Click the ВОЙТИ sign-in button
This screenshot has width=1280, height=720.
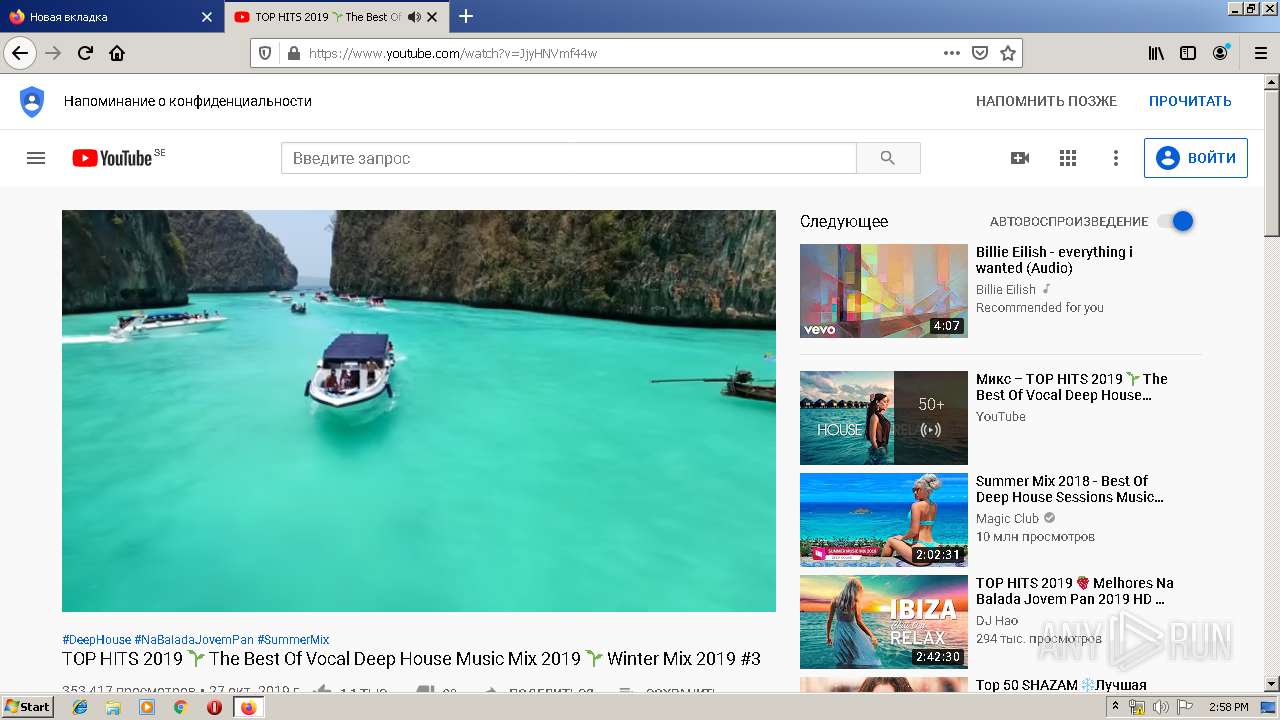click(x=1196, y=158)
